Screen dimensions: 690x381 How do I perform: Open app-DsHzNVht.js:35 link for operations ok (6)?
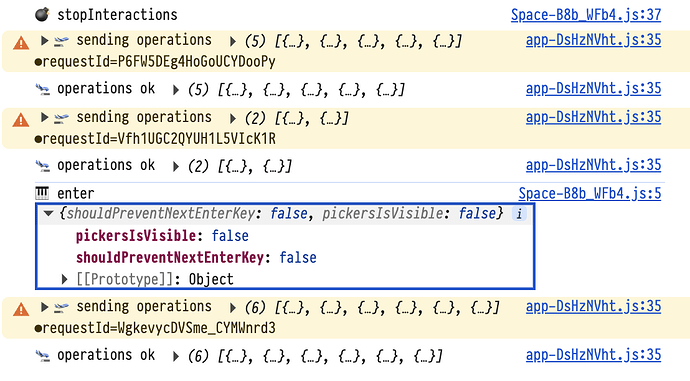coord(593,355)
